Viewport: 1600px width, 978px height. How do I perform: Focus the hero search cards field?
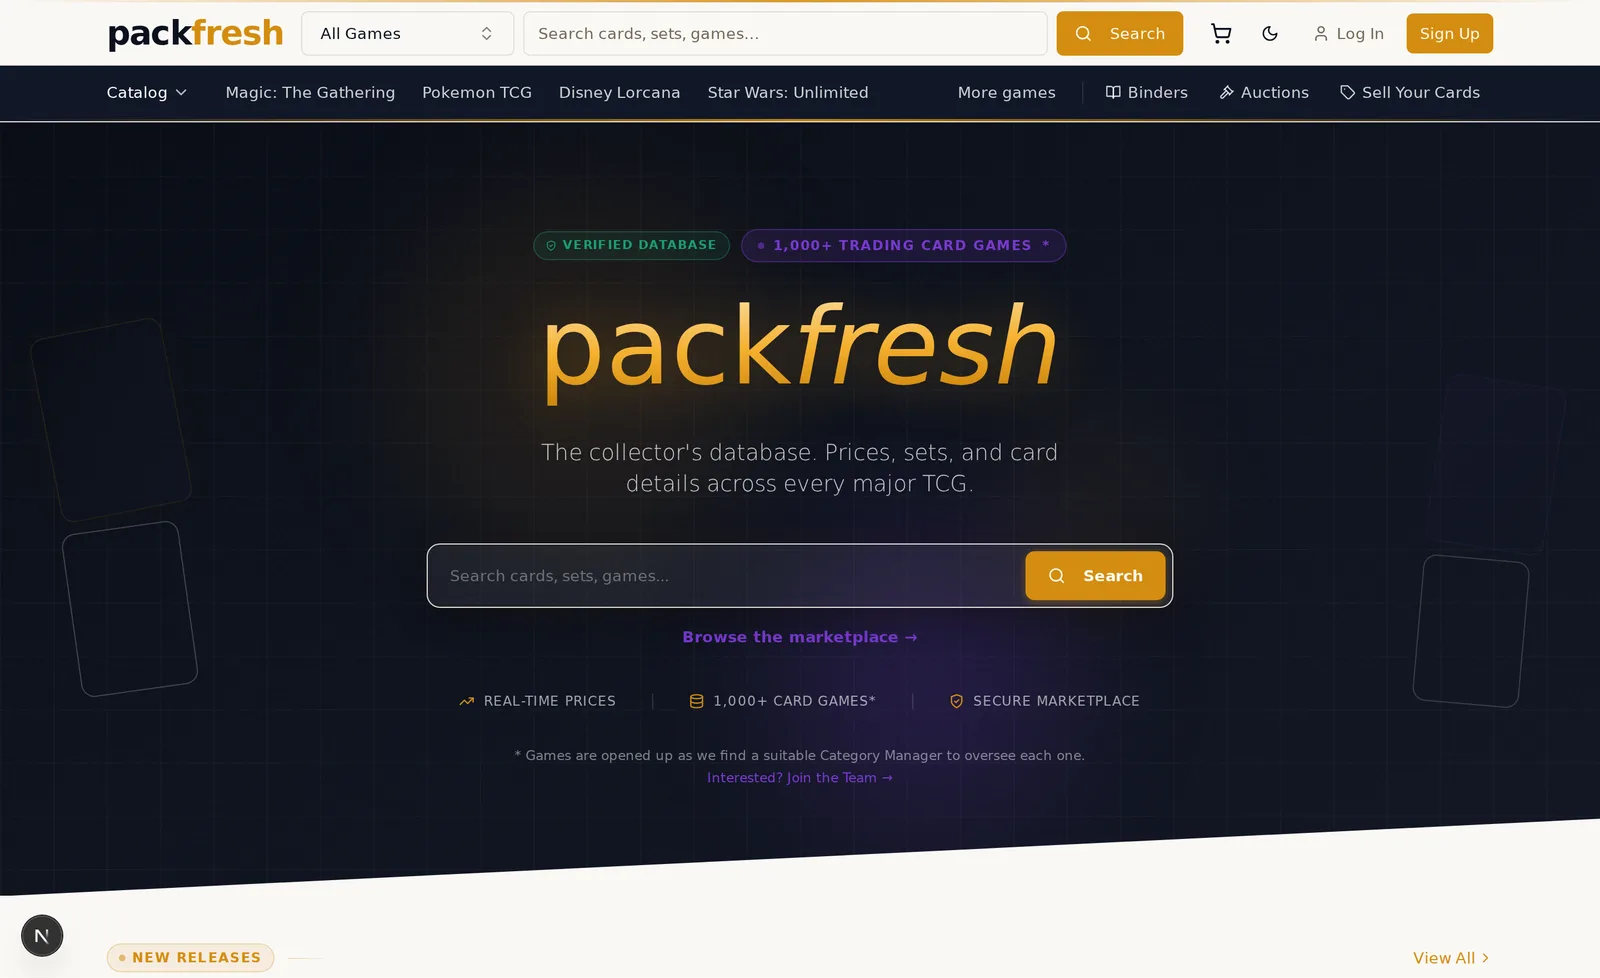pyautogui.click(x=730, y=576)
